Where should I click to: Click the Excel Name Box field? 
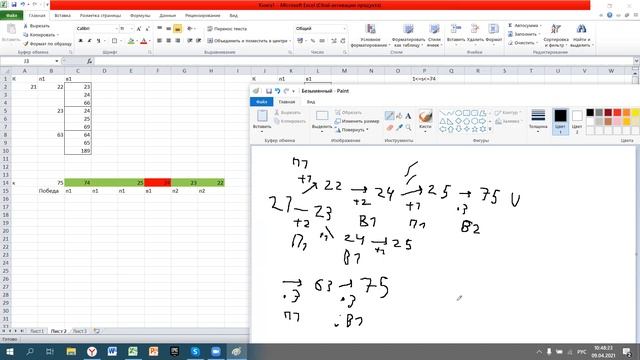point(27,61)
